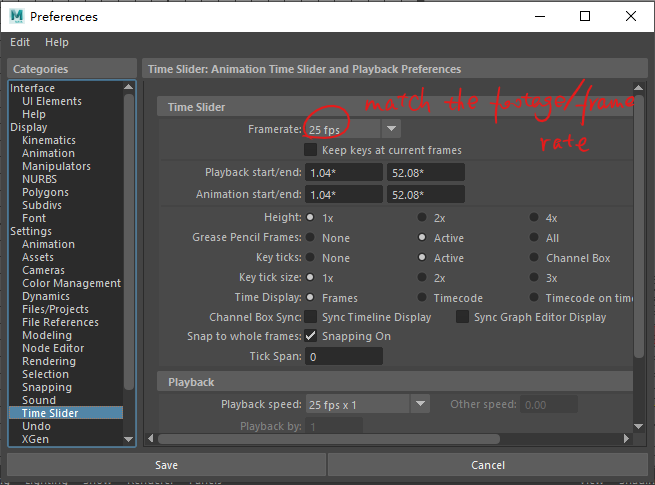Toggle Keep keys at current frames checkbox

(310, 150)
